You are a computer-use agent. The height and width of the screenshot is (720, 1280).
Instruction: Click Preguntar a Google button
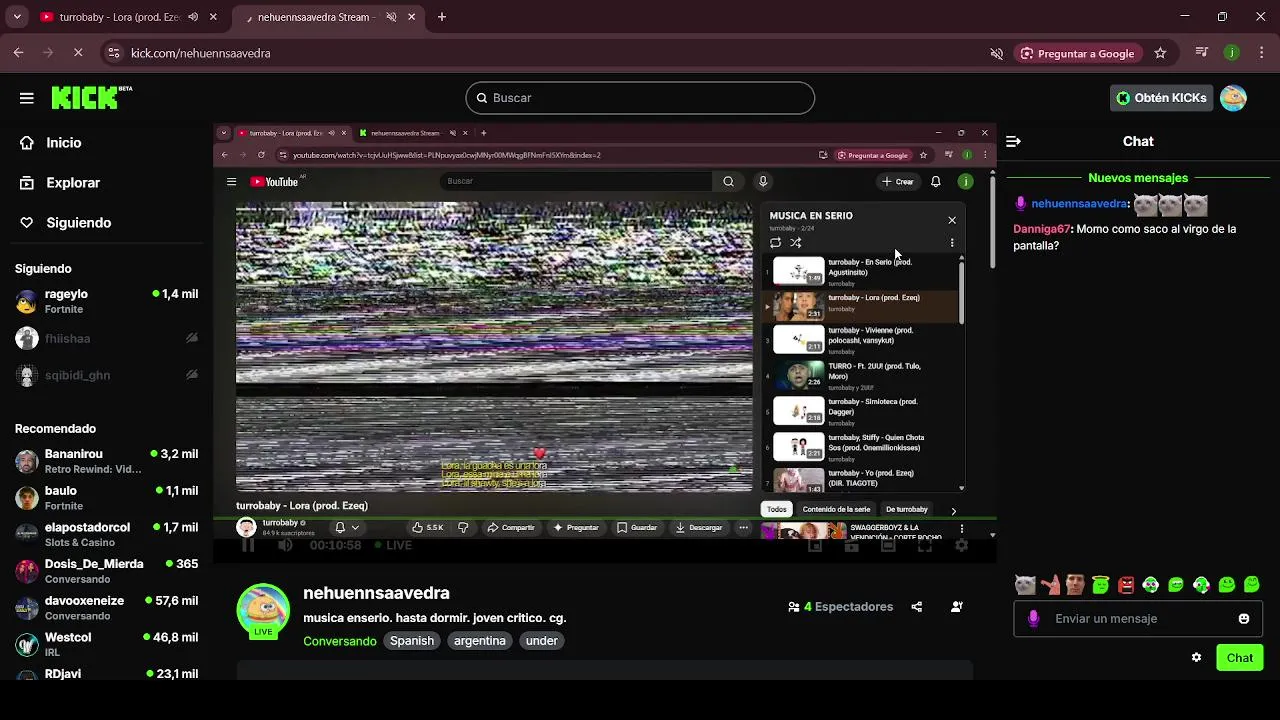(x=1078, y=53)
